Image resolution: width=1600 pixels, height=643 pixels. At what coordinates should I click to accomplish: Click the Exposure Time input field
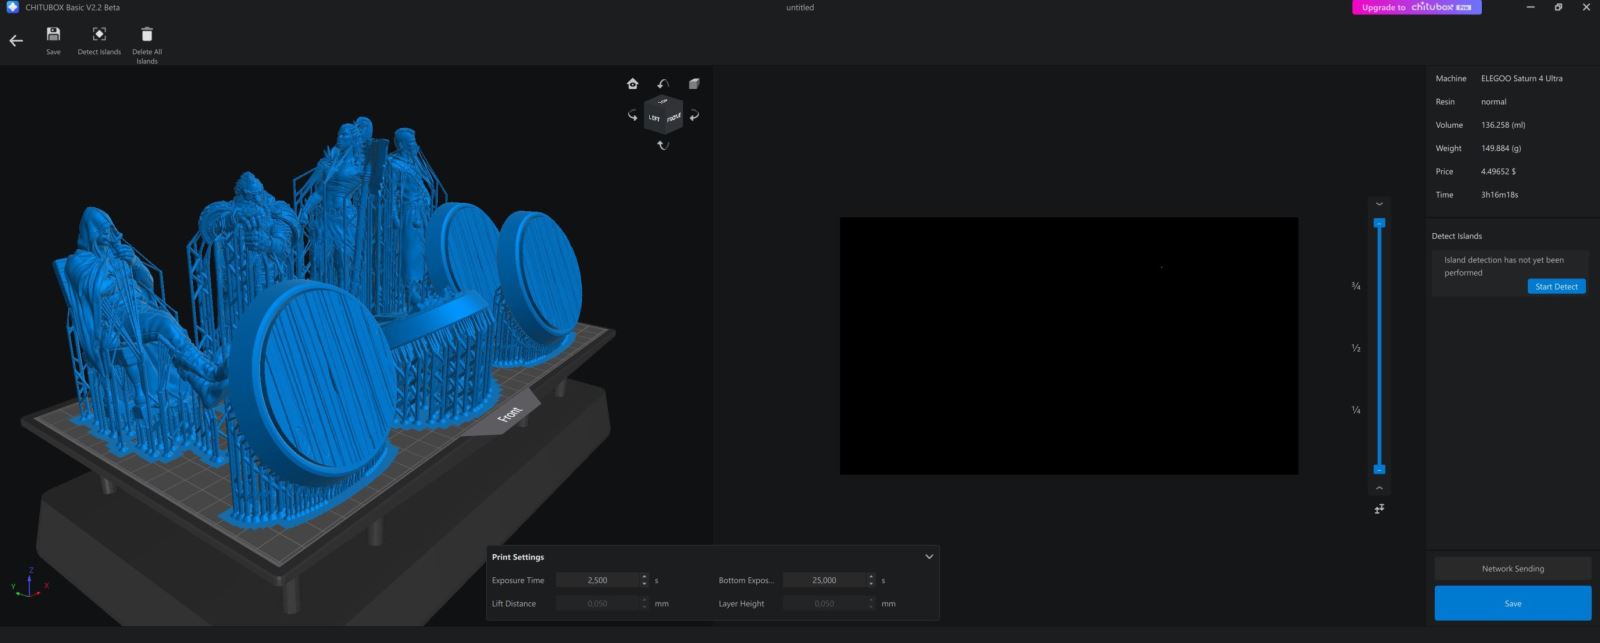pyautogui.click(x=598, y=580)
